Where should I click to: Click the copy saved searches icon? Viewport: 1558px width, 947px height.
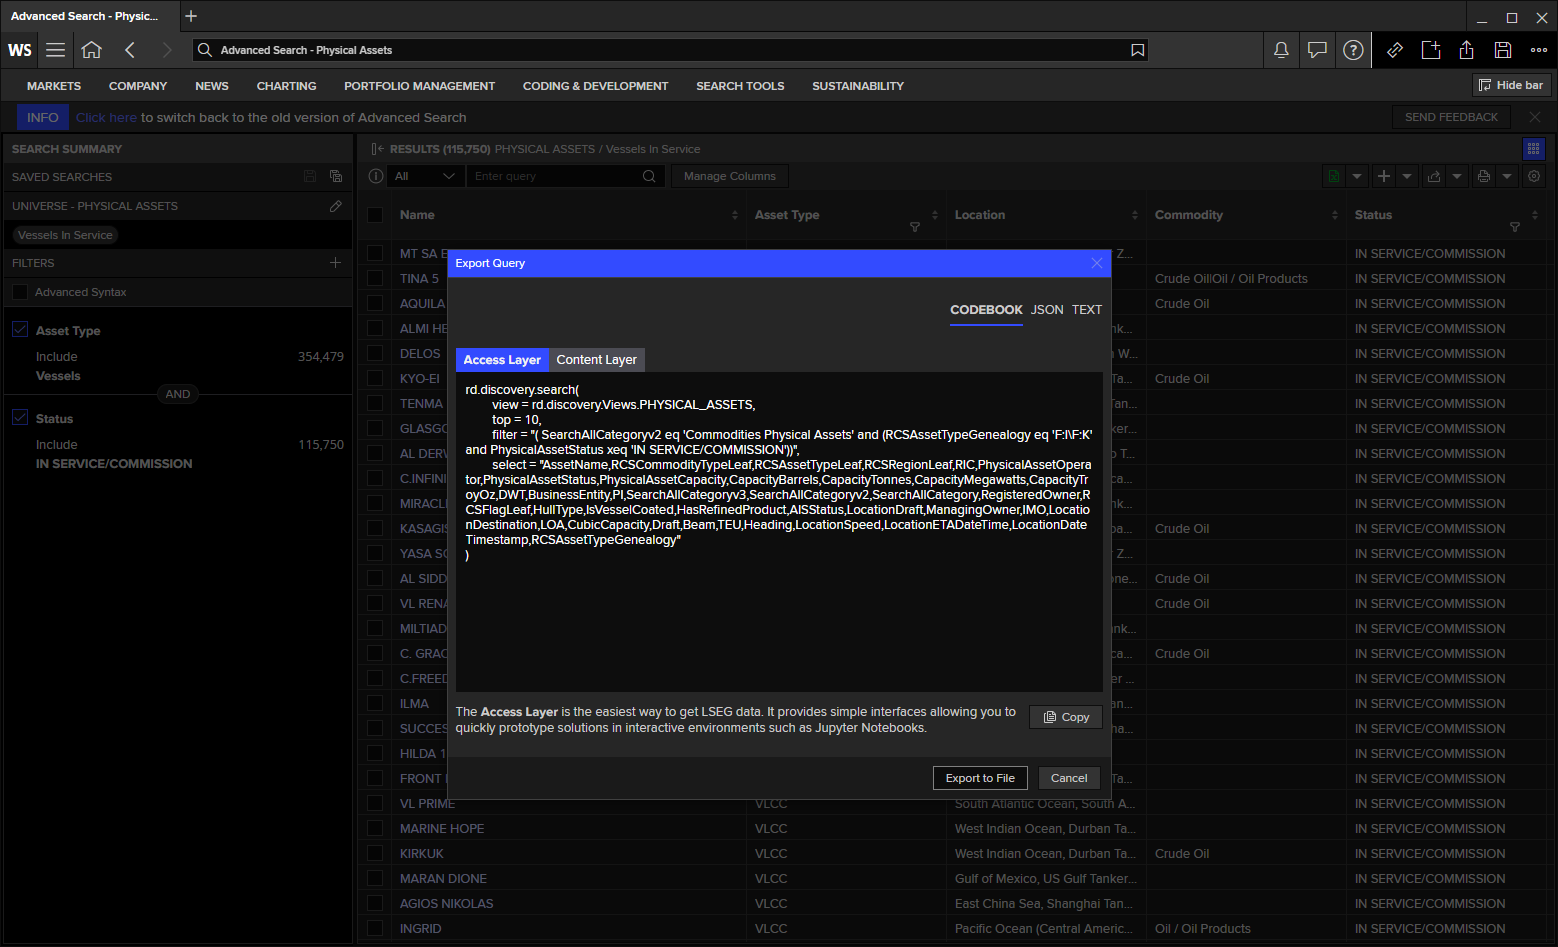click(336, 176)
